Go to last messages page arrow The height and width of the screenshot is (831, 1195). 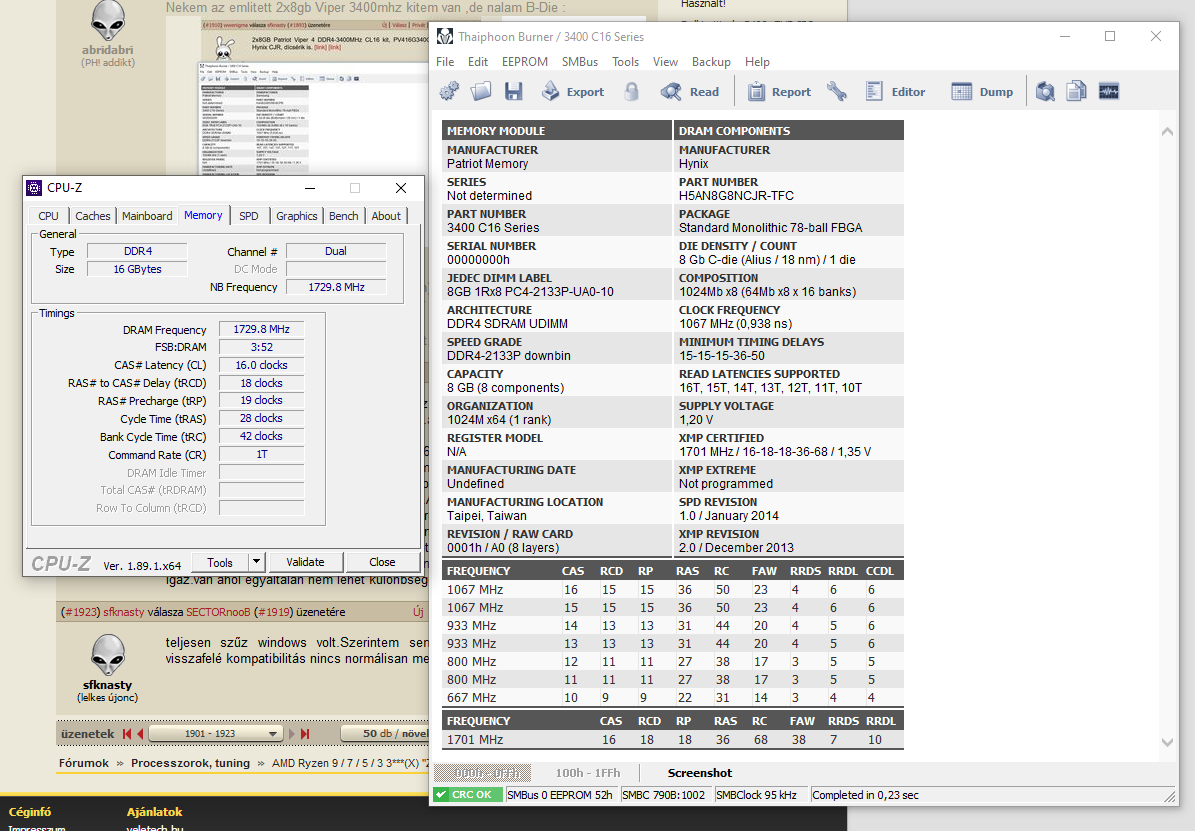305,733
